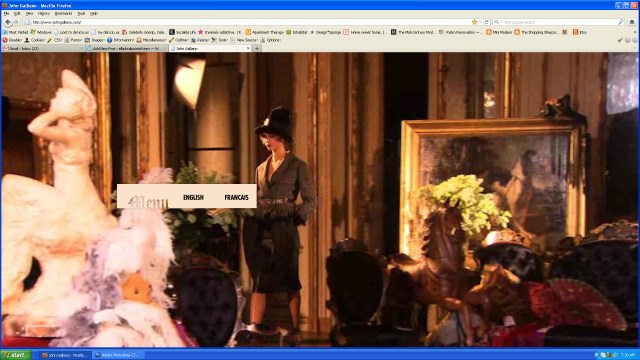Open the Celebrity Gossip bookmark
Image resolution: width=640 pixels, height=360 pixels.
click(x=144, y=32)
